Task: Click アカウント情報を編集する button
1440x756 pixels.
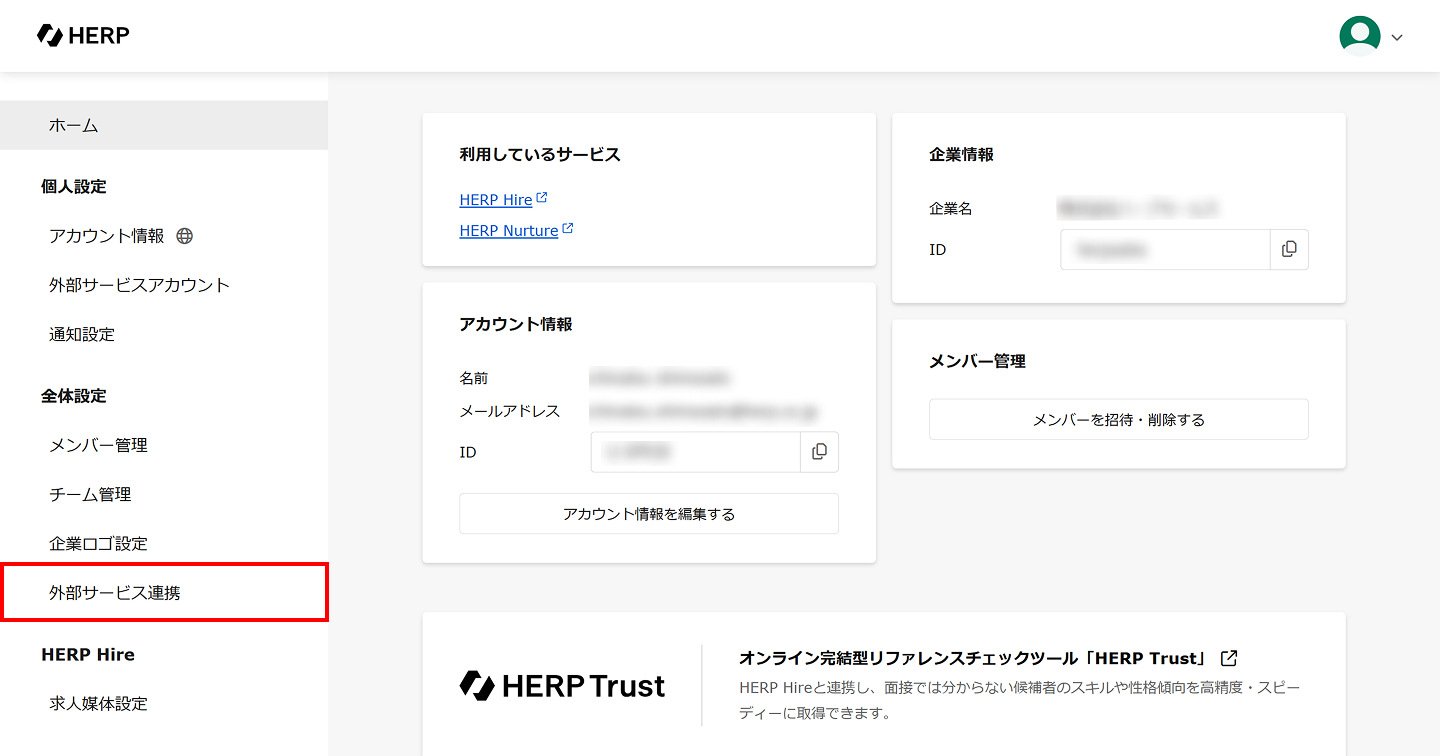Action: tap(649, 514)
